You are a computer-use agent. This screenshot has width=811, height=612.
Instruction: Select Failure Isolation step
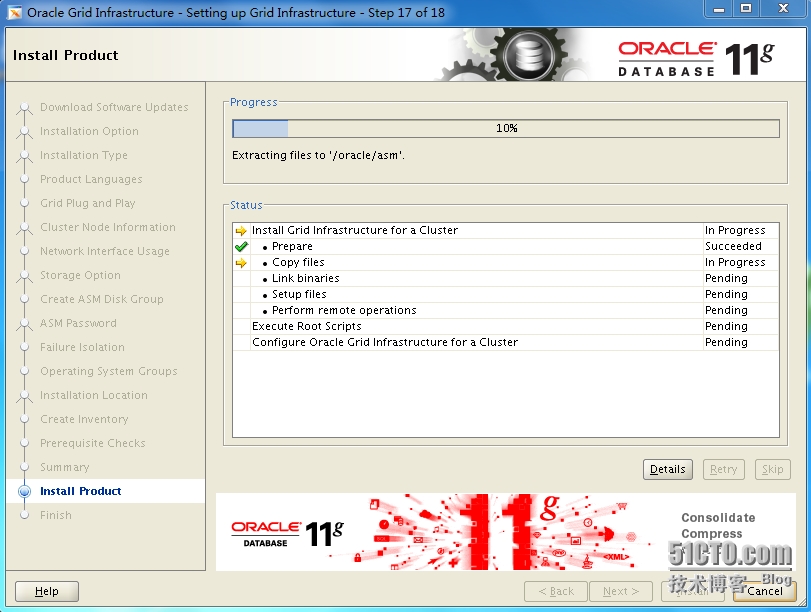[x=82, y=347]
